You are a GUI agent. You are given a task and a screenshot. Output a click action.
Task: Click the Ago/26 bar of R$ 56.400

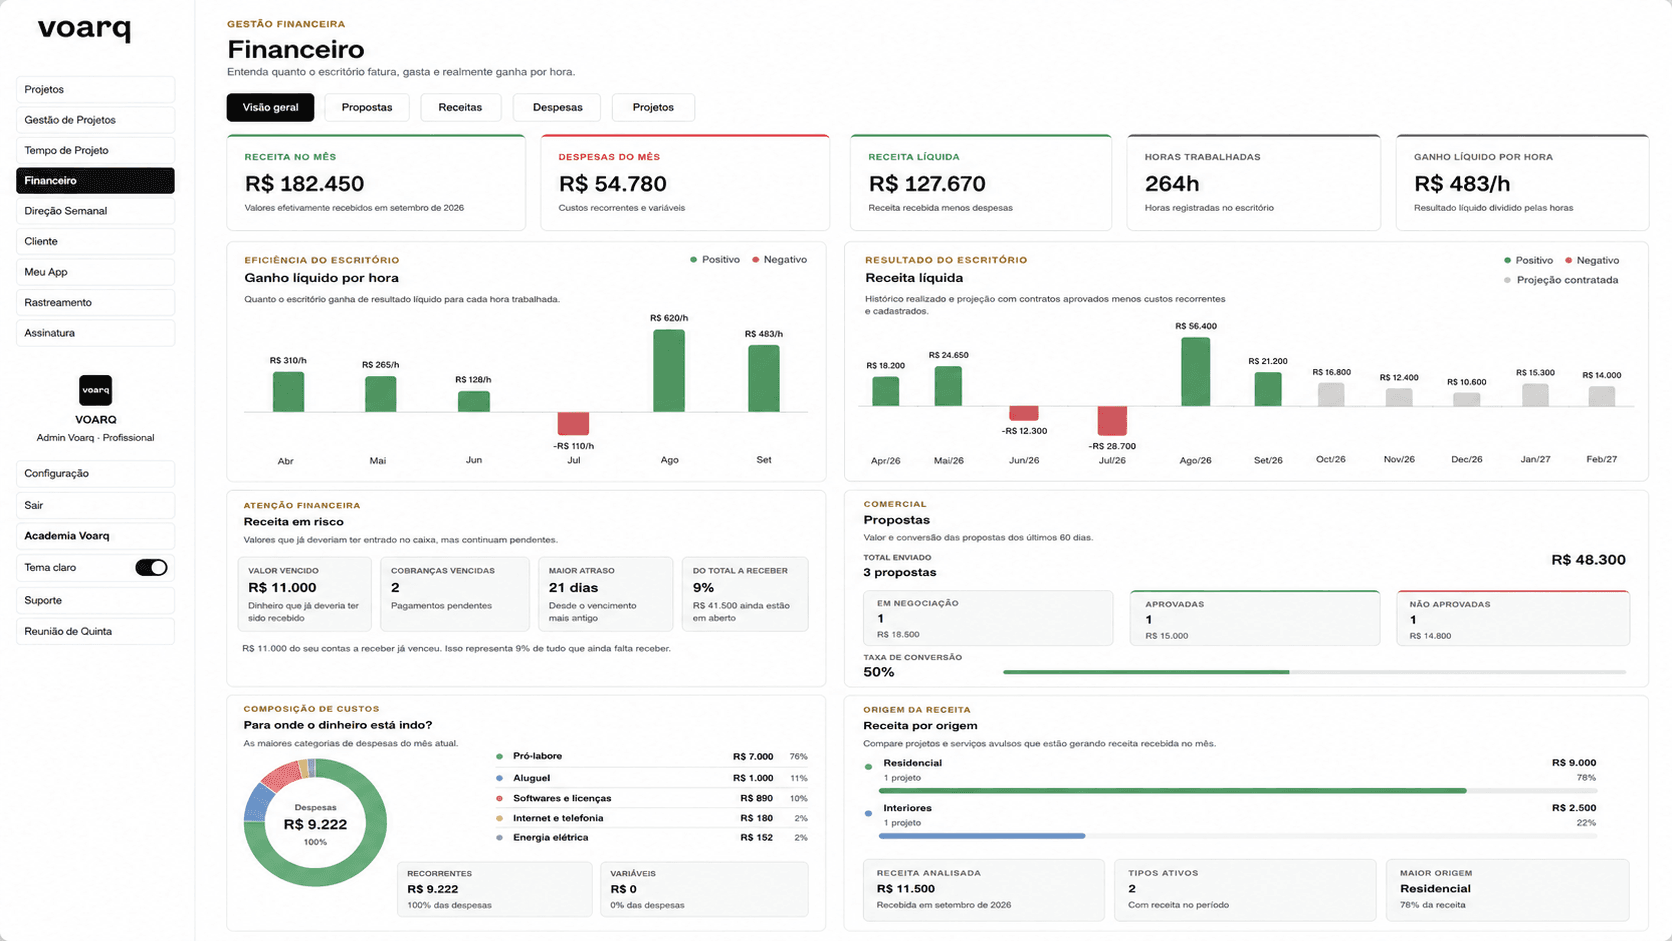pos(1195,371)
